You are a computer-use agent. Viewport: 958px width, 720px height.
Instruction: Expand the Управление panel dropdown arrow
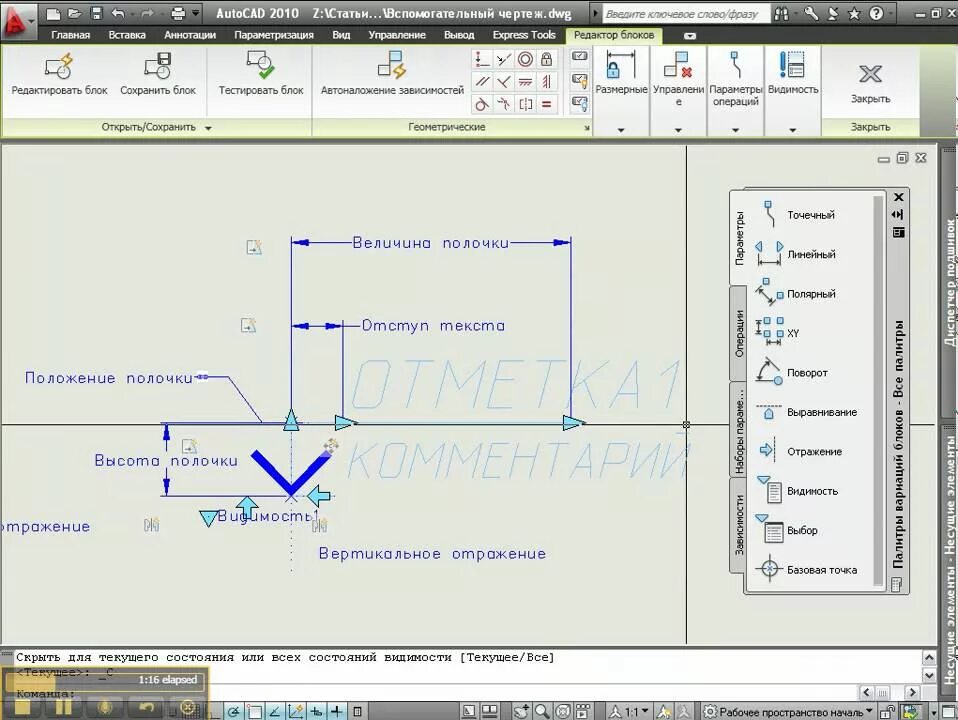pos(678,130)
